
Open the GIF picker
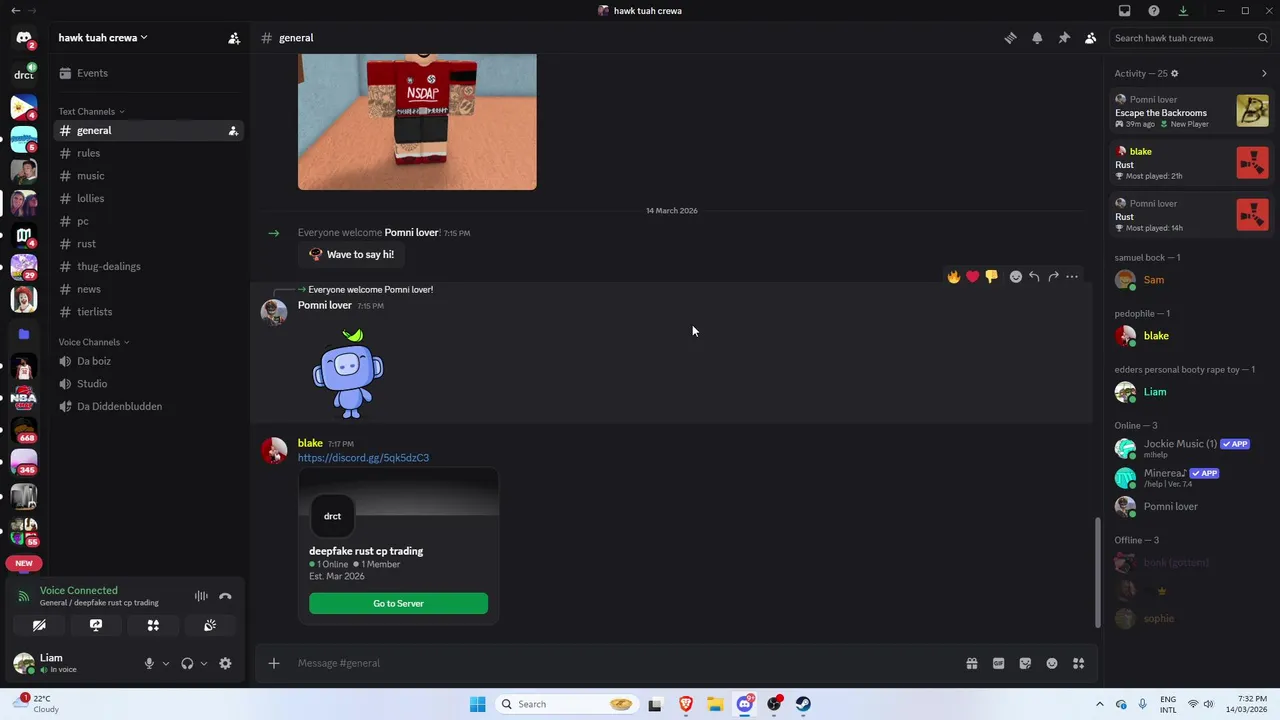point(998,663)
